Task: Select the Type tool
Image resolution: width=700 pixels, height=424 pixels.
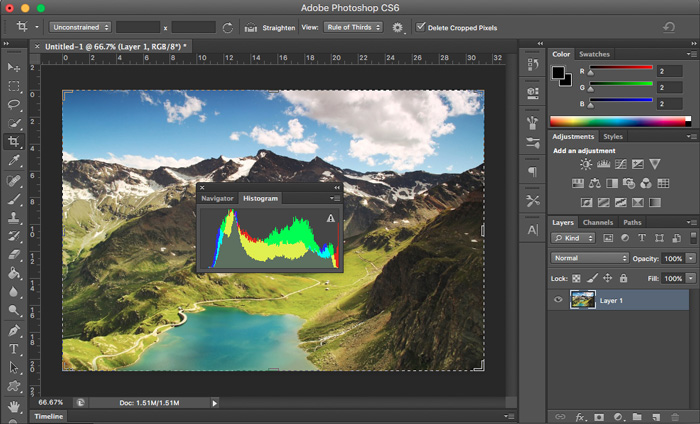Action: point(14,349)
